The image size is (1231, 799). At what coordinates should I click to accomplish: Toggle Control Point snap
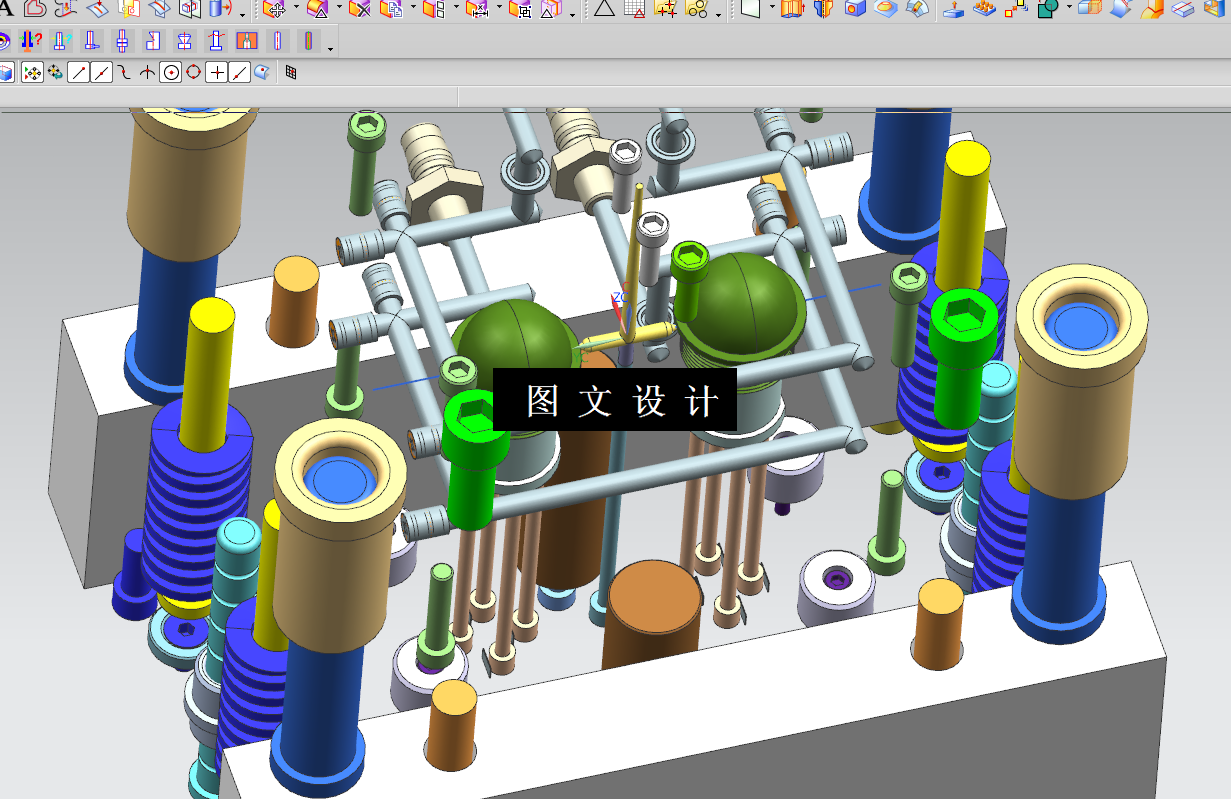coord(124,72)
